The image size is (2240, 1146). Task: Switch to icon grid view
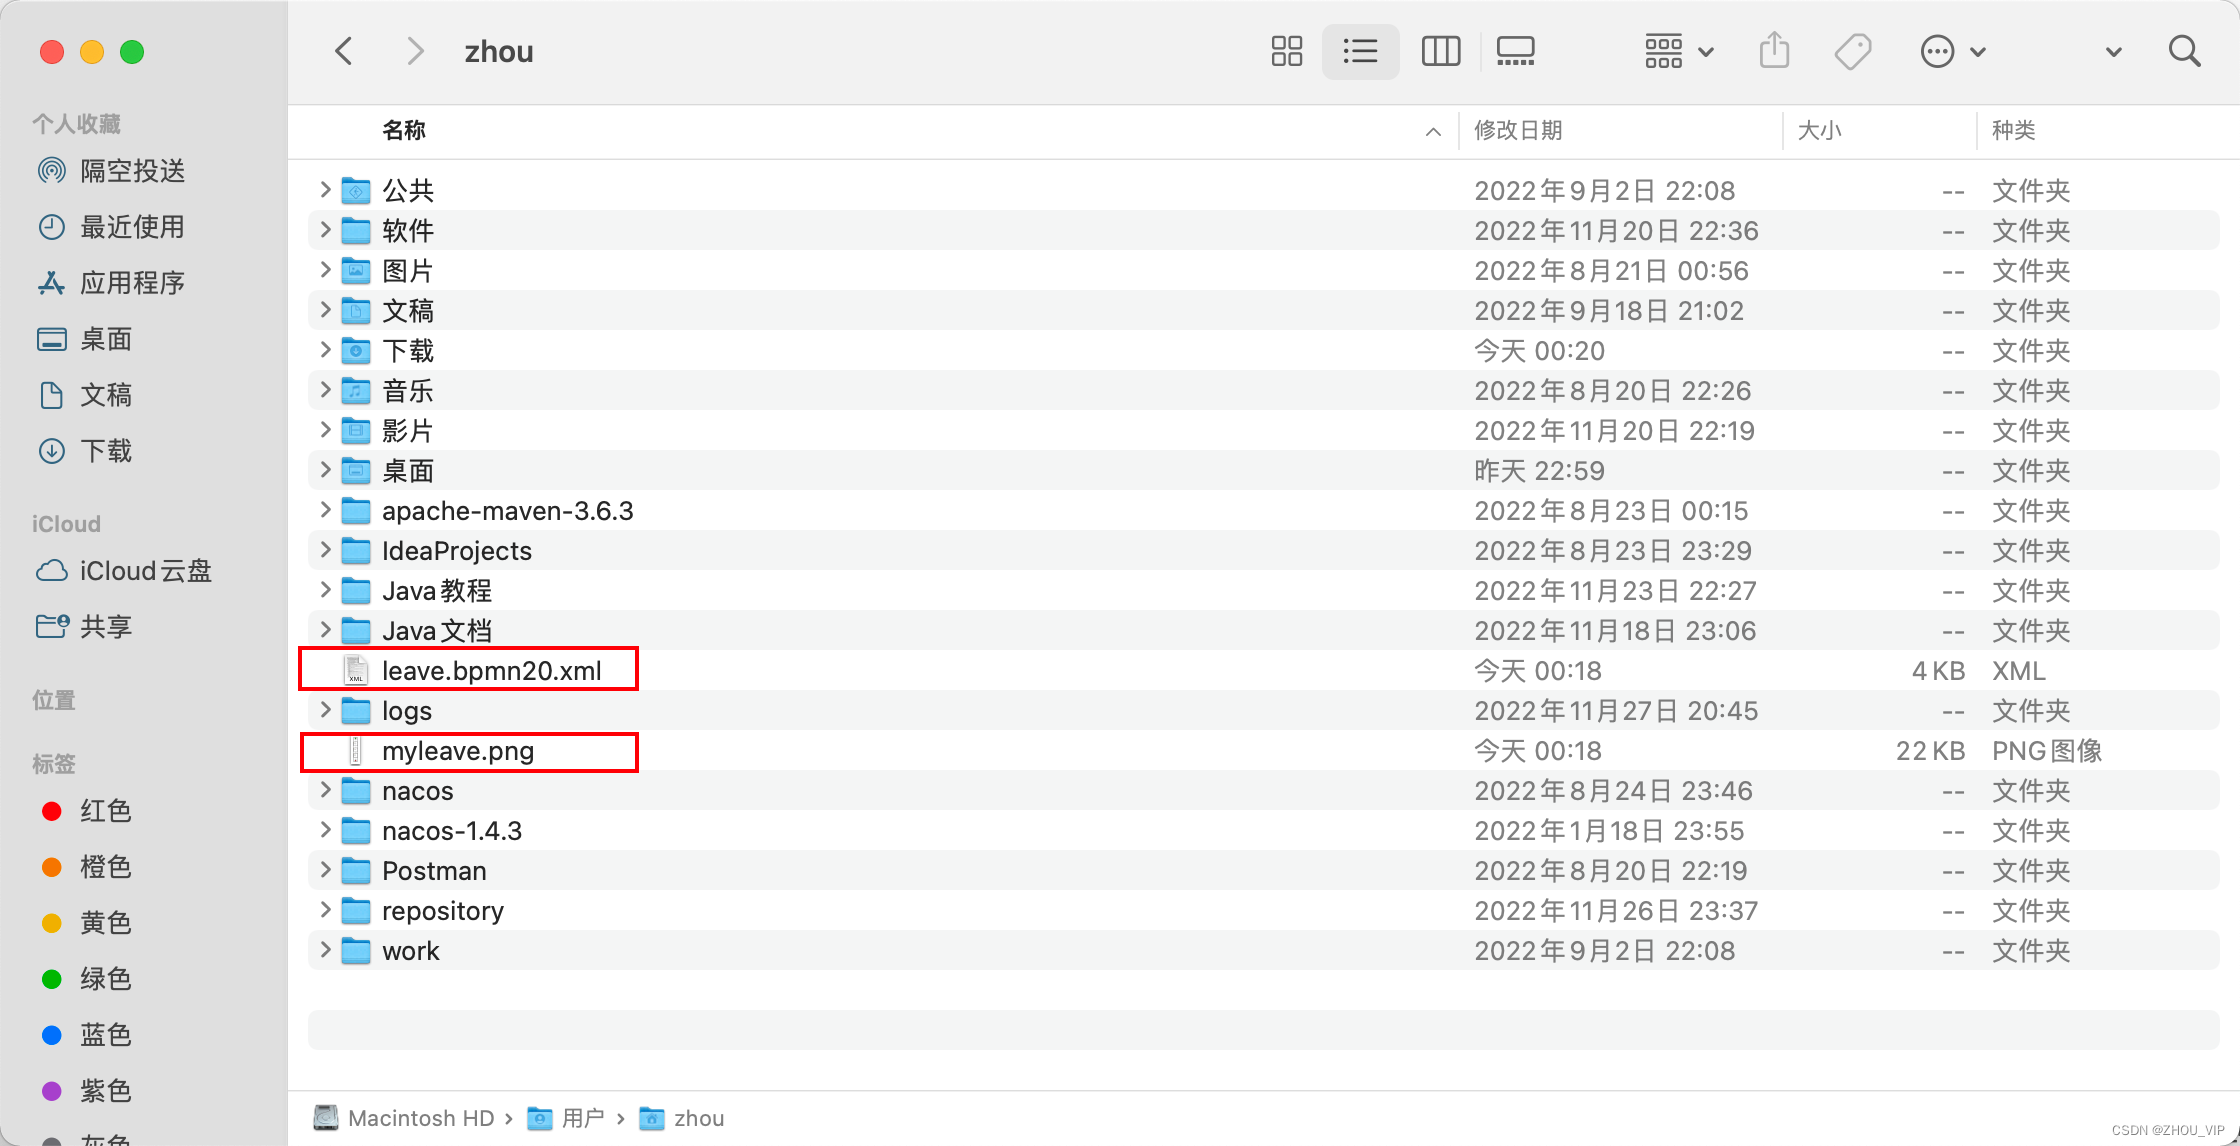(x=1286, y=51)
